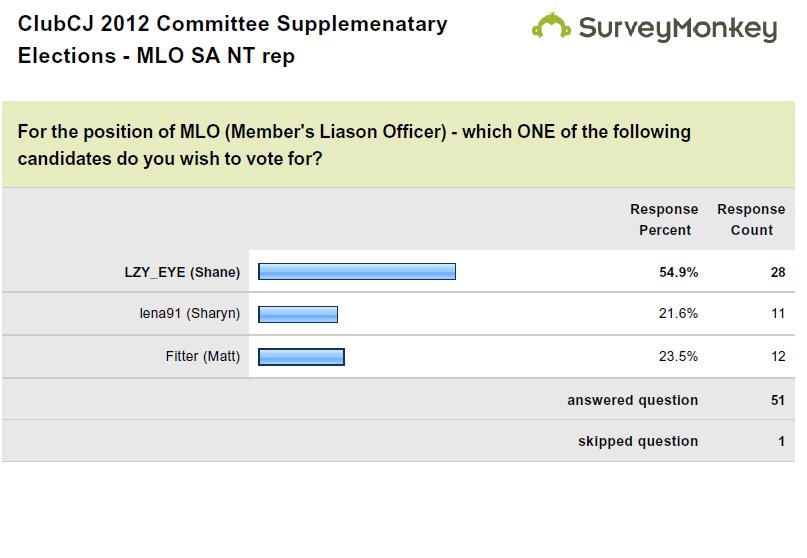The height and width of the screenshot is (558, 807).
Task: Click the SurveyMonkey wordmark text
Action: (x=678, y=29)
